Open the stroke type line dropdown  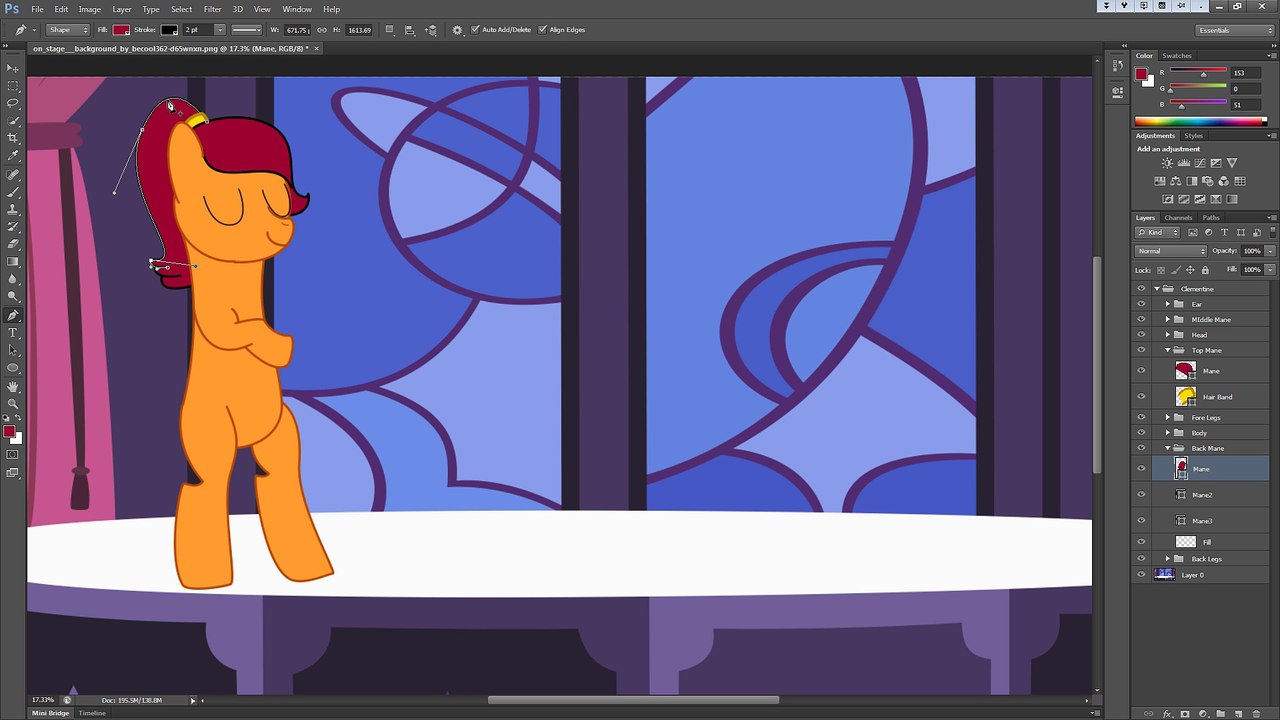(246, 30)
